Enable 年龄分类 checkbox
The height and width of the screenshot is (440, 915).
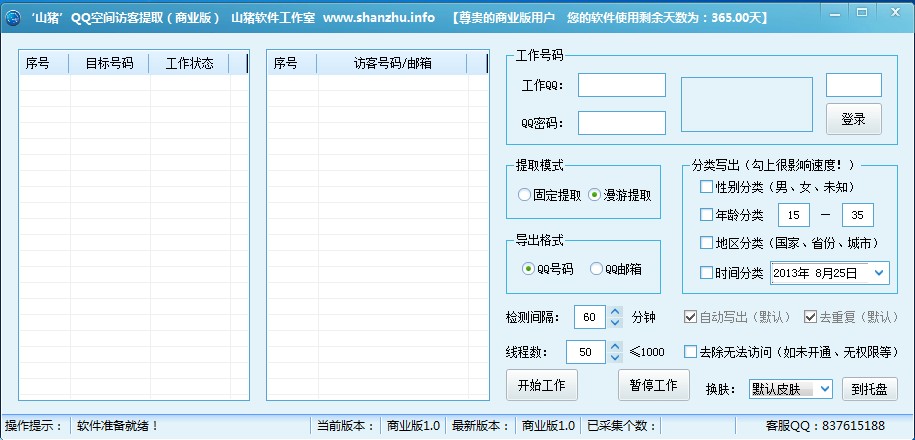[706, 215]
